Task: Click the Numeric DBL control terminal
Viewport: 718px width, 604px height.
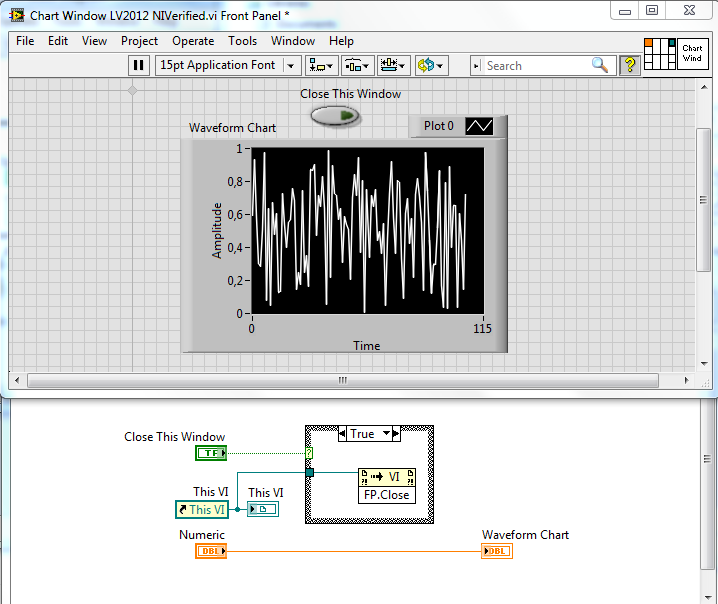Action: pos(211,551)
